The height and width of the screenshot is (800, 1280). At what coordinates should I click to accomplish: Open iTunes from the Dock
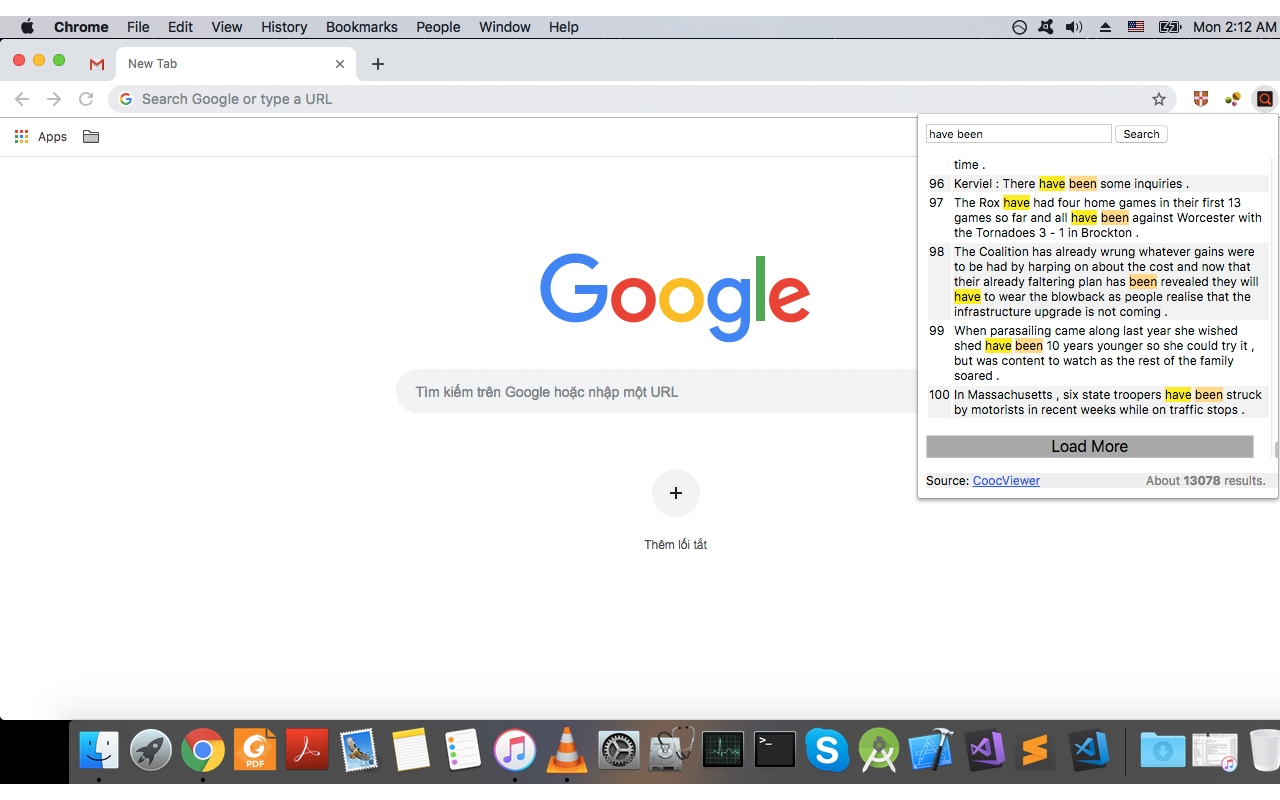click(515, 750)
